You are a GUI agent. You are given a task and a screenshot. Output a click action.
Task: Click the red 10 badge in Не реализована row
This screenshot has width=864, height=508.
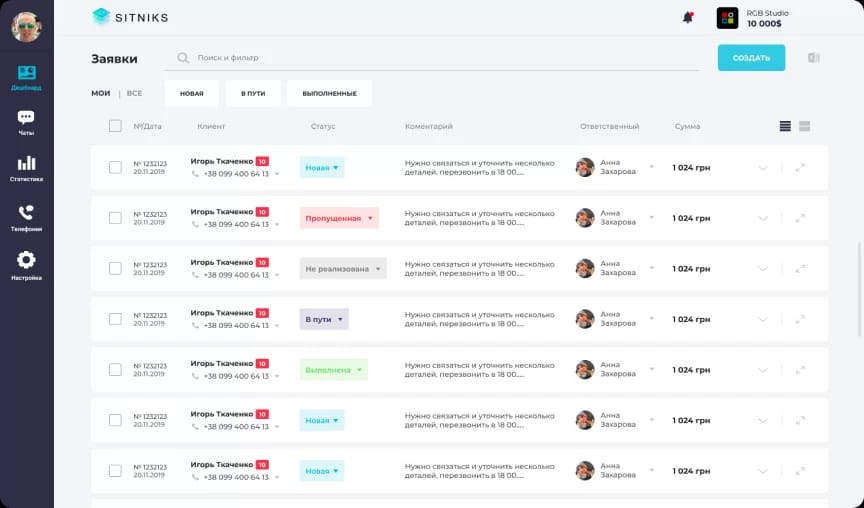(x=262, y=263)
